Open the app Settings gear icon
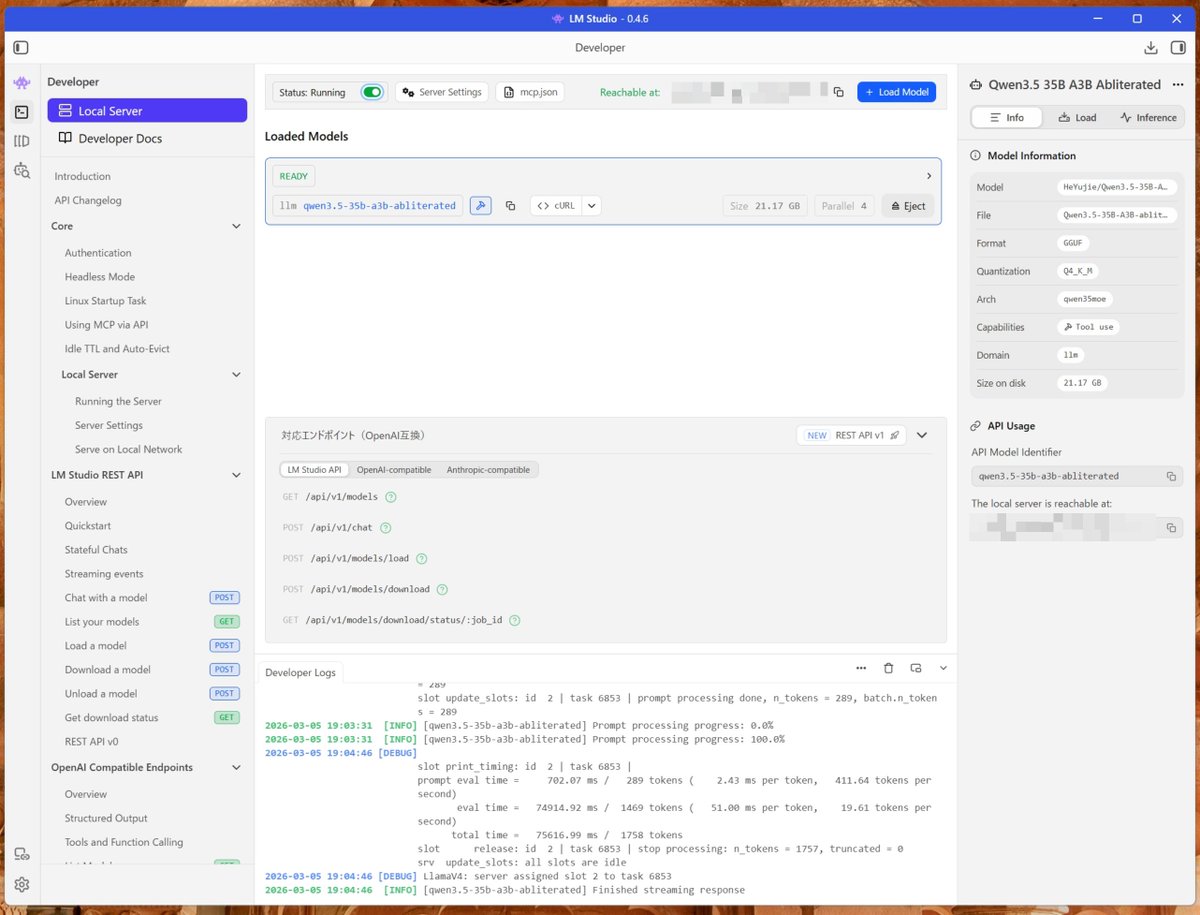This screenshot has height=915, width=1200. (x=22, y=884)
